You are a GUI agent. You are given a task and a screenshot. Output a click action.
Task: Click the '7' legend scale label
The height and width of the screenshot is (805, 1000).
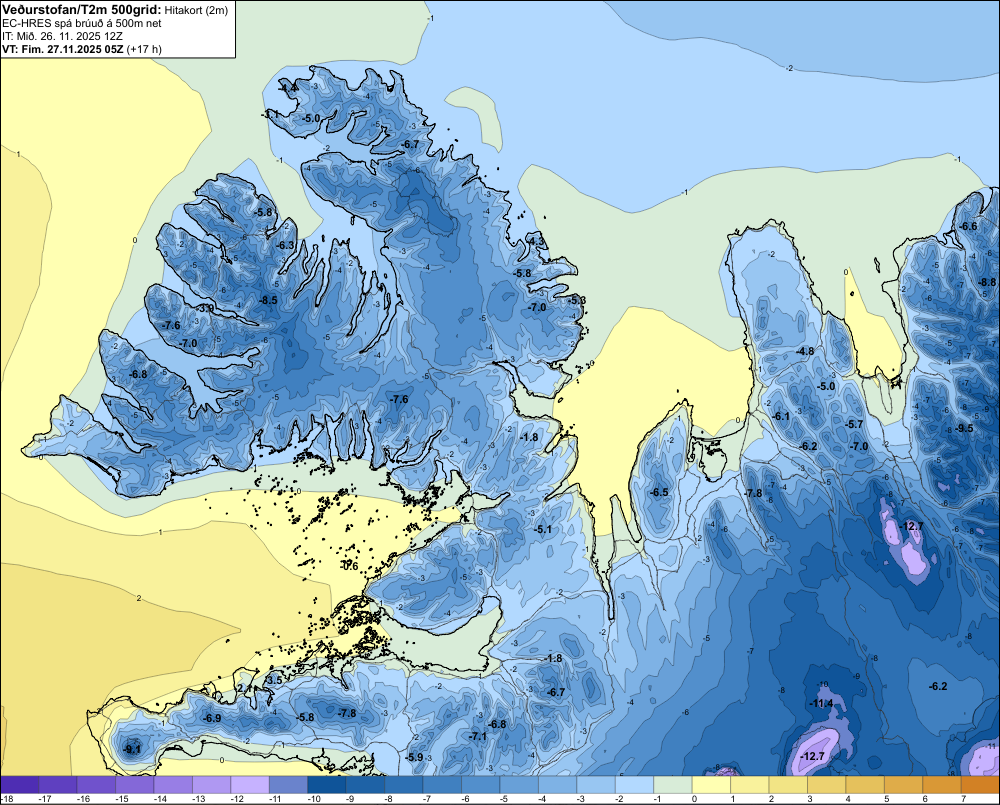tap(963, 799)
